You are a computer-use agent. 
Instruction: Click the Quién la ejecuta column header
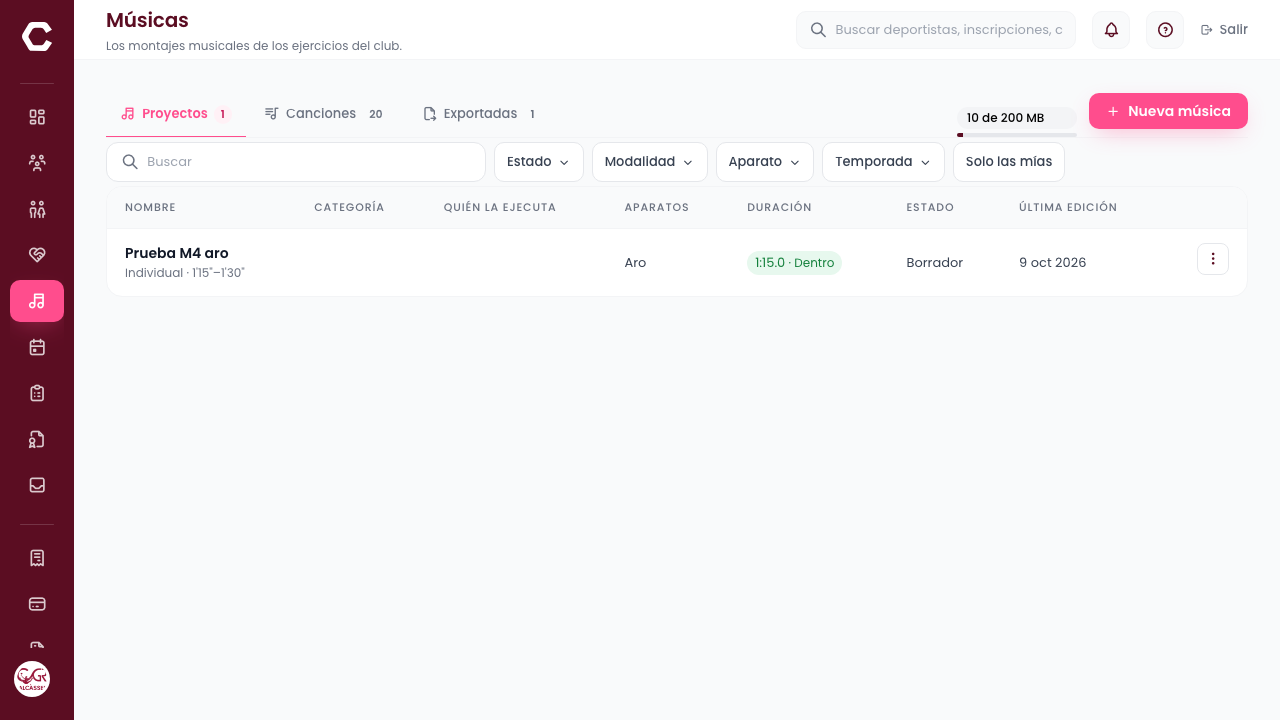[x=500, y=207]
